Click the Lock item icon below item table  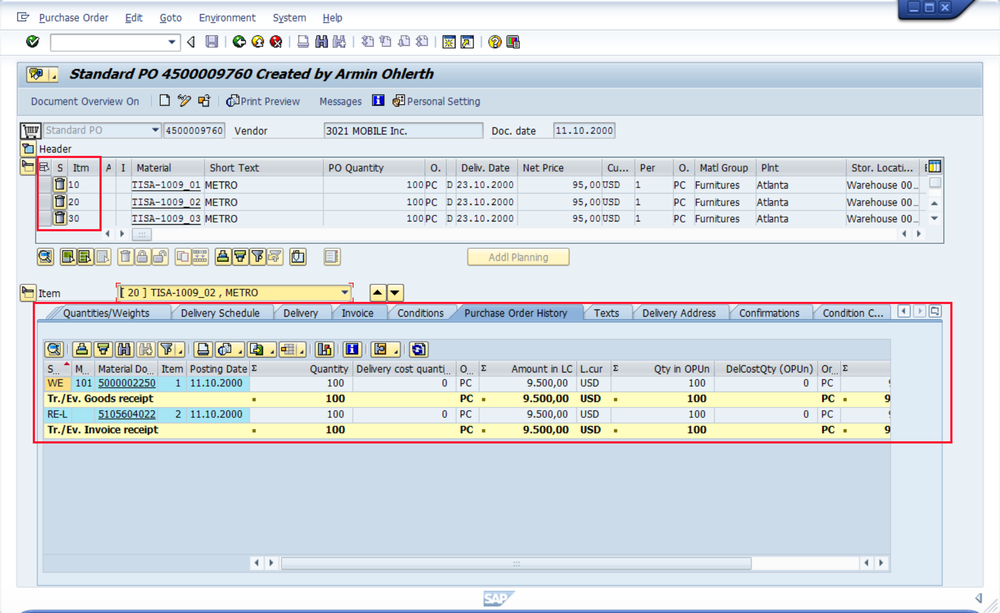pos(142,257)
